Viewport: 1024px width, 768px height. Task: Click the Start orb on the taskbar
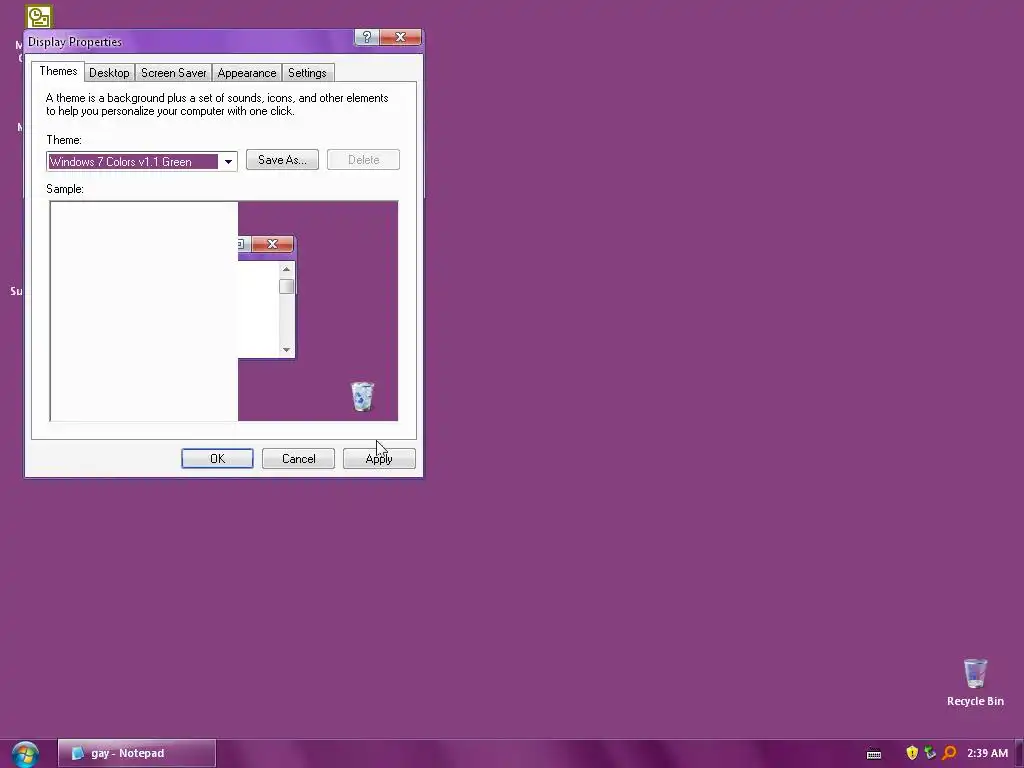coord(25,754)
